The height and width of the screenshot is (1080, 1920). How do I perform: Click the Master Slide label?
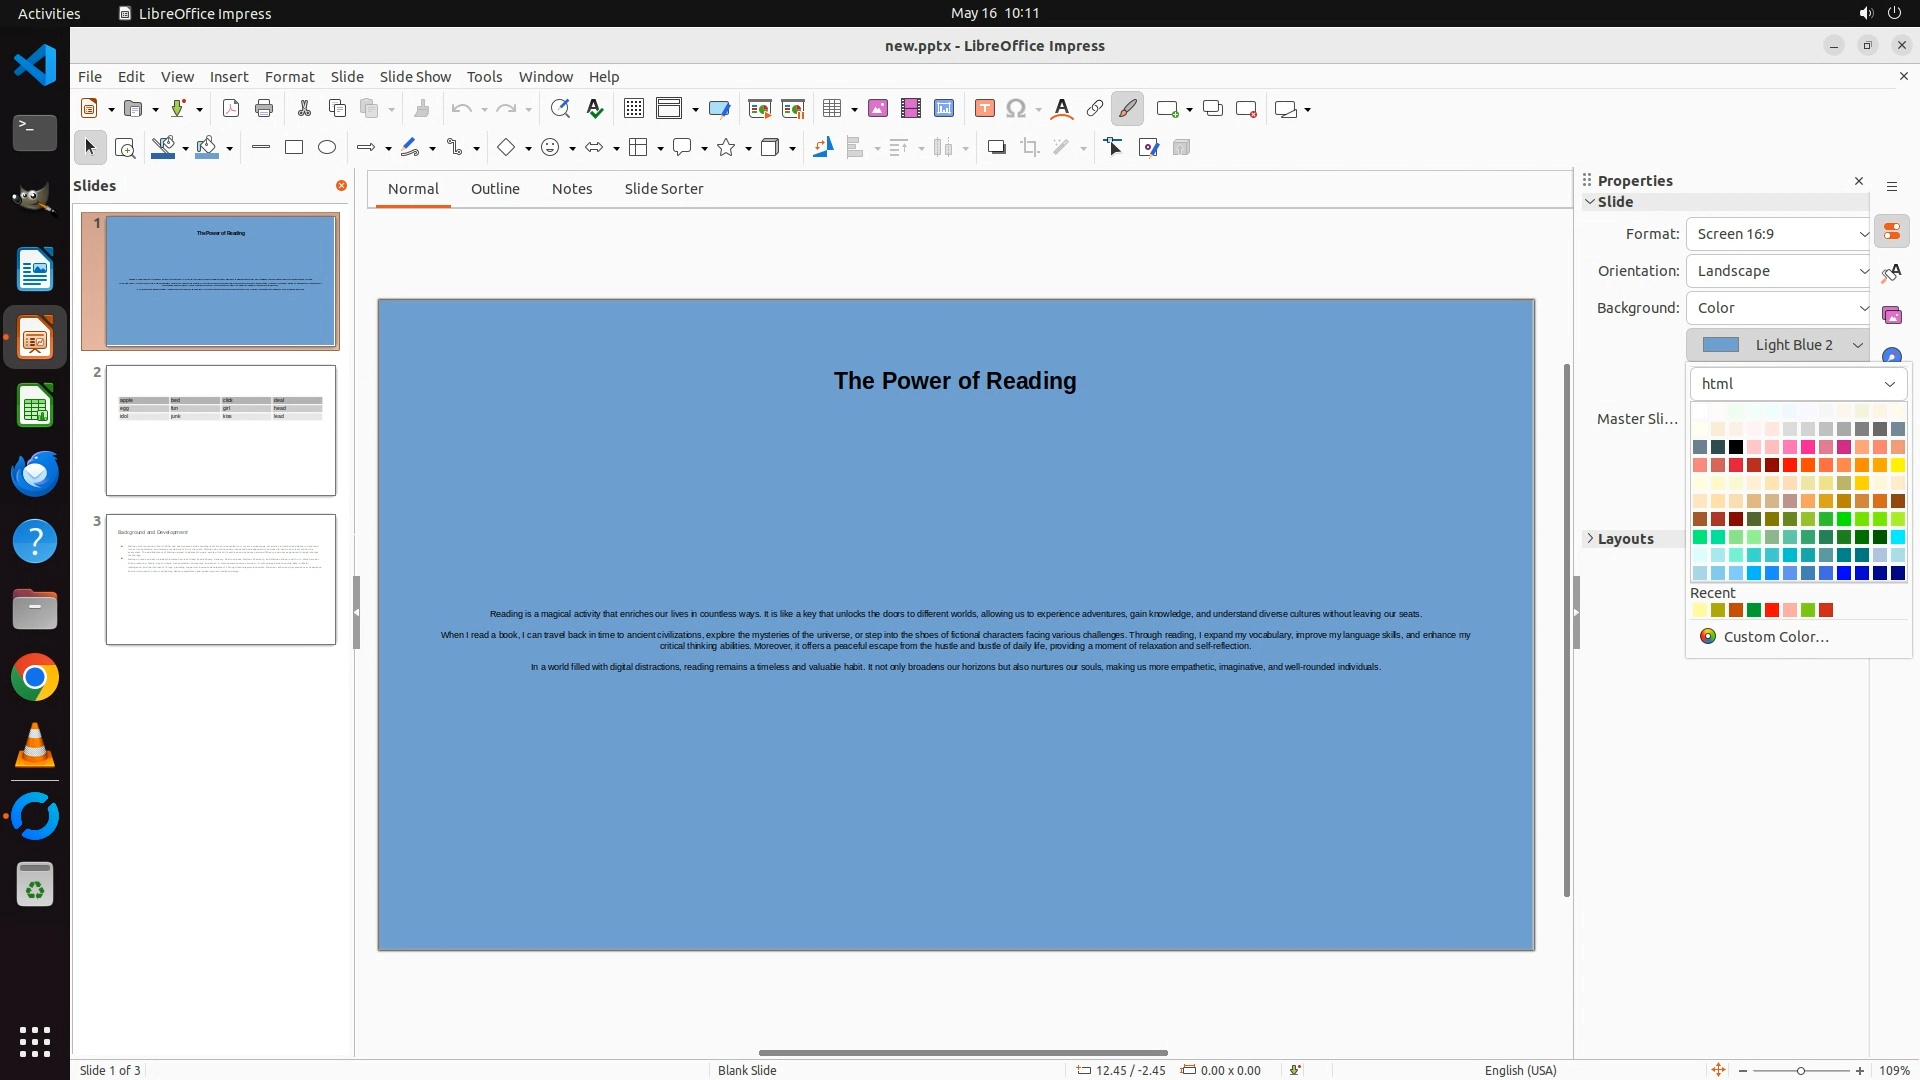(1637, 419)
